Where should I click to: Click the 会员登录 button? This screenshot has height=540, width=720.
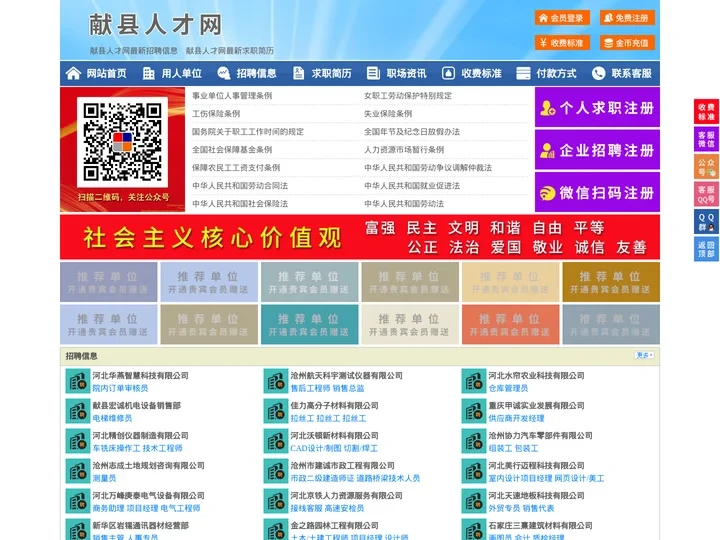pyautogui.click(x=562, y=18)
